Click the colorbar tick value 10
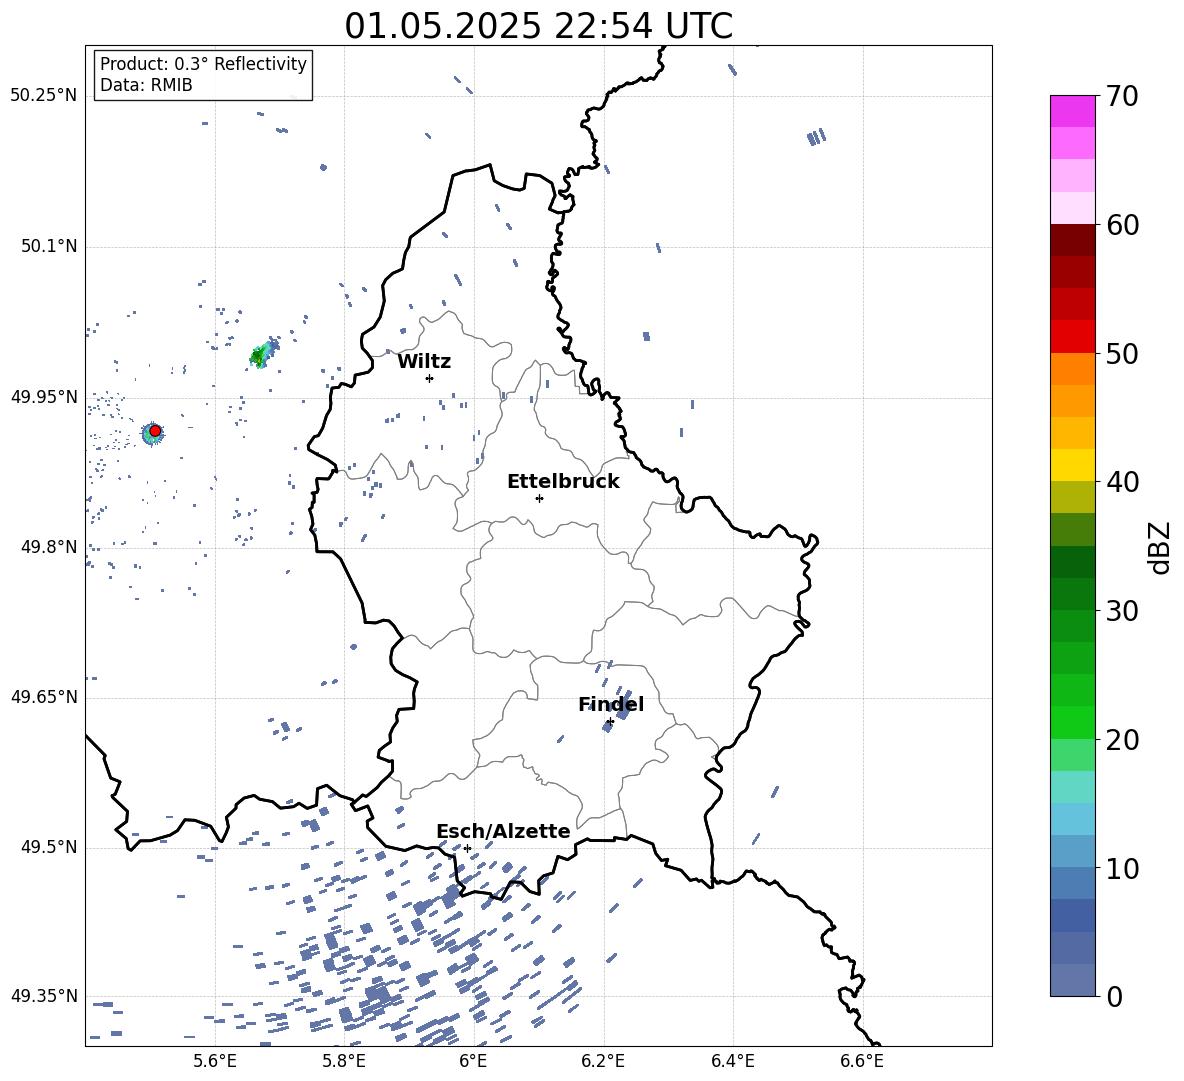Image resolution: width=1184 pixels, height=1081 pixels. [x=1122, y=868]
